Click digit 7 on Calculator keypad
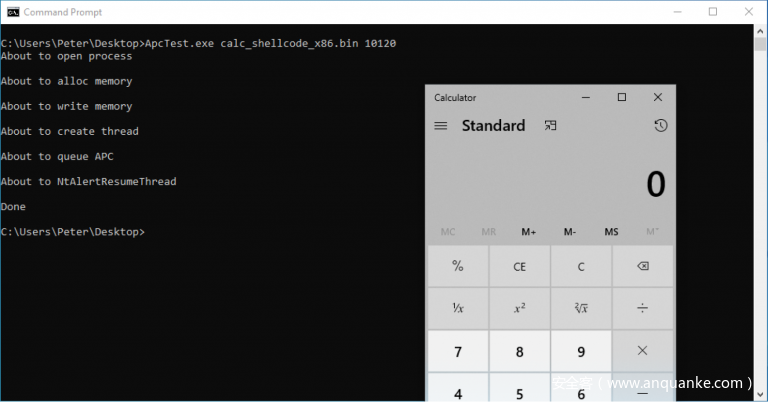Image resolution: width=768 pixels, height=402 pixels. 458,351
